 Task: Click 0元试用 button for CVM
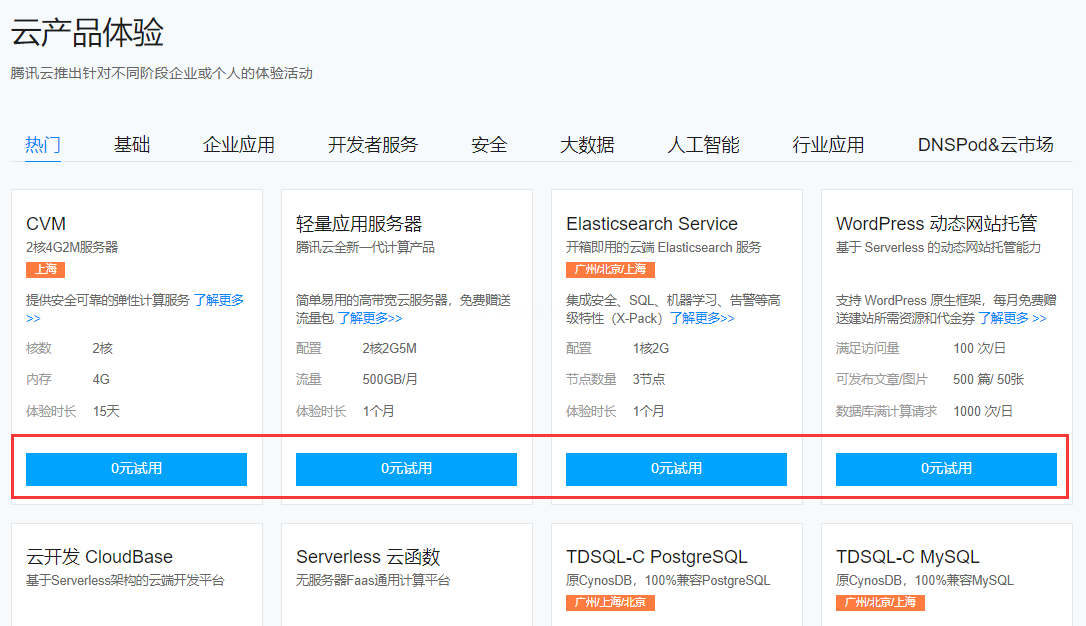pyautogui.click(x=136, y=468)
